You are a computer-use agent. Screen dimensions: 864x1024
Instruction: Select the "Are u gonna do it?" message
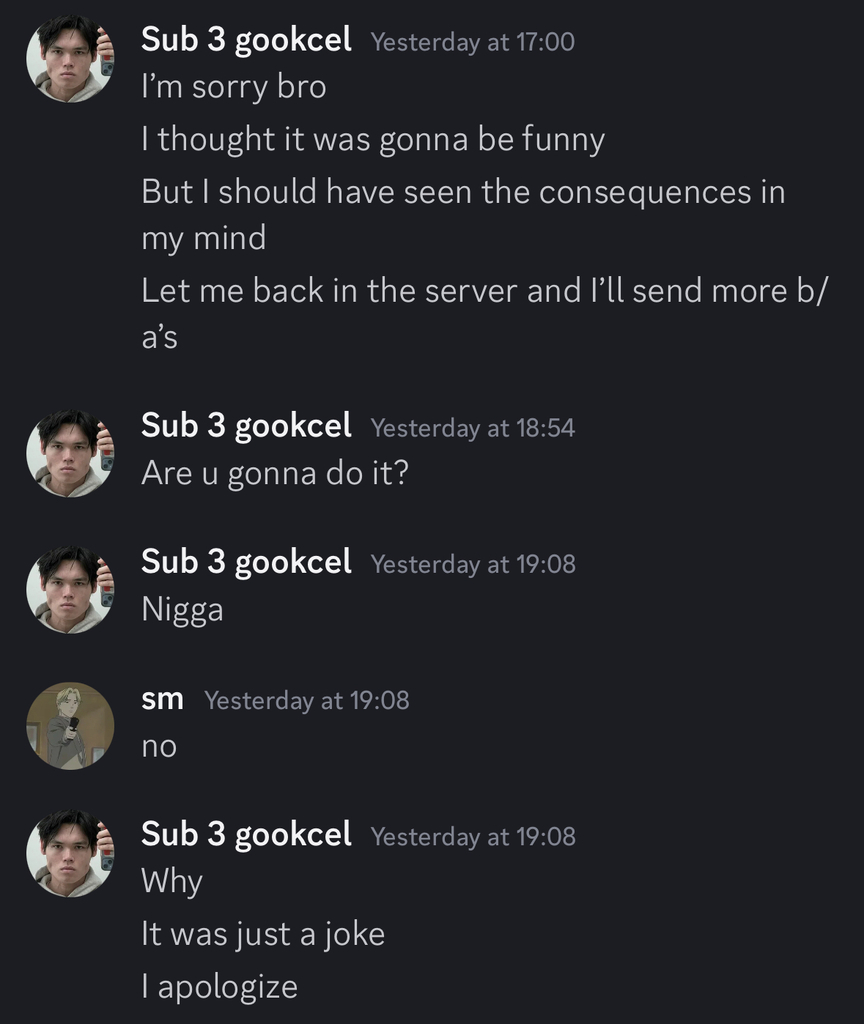[275, 473]
